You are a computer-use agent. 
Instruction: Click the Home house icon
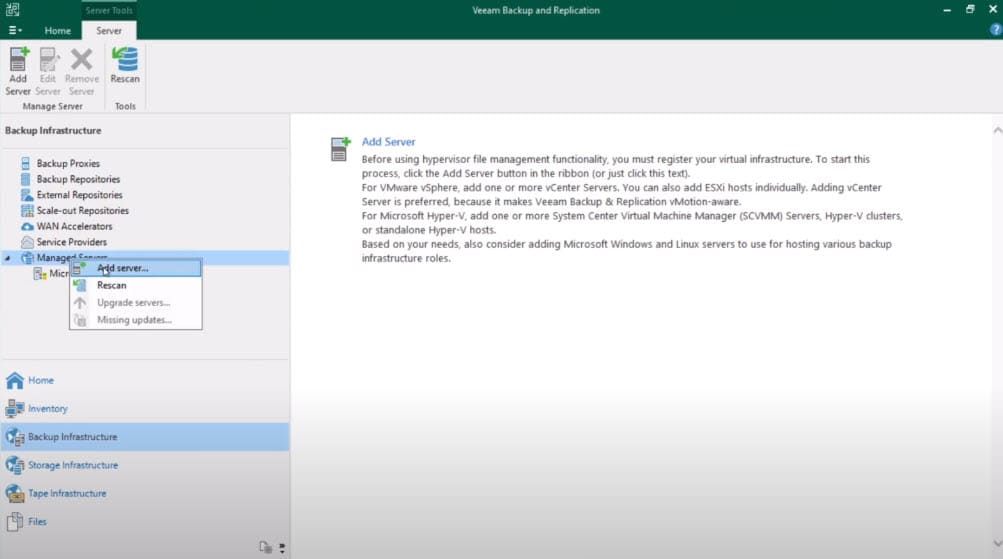[15, 381]
